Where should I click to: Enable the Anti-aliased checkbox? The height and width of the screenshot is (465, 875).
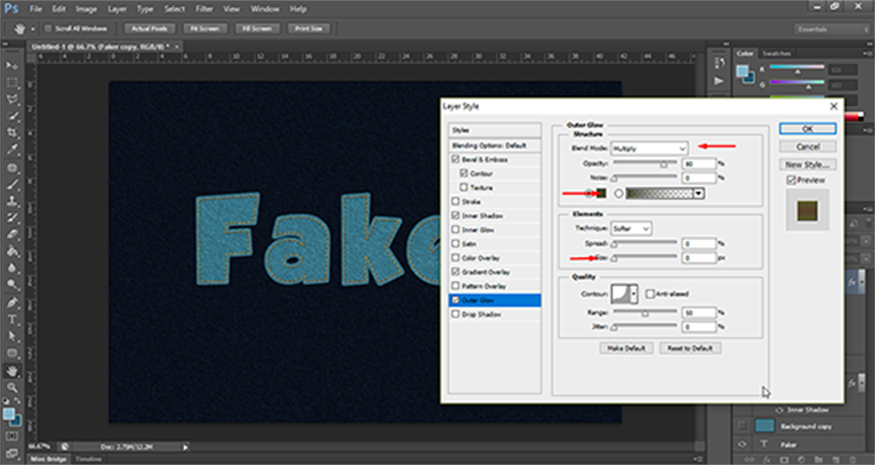(x=648, y=293)
